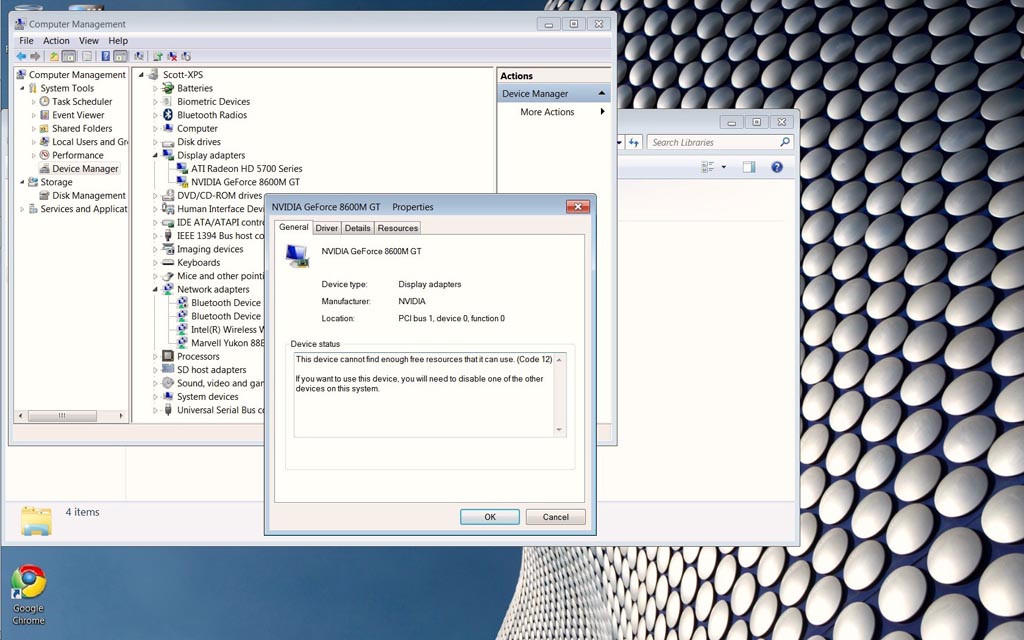Image resolution: width=1024 pixels, height=640 pixels.
Task: Open the Google Chrome desktop shortcut
Action: point(28,595)
